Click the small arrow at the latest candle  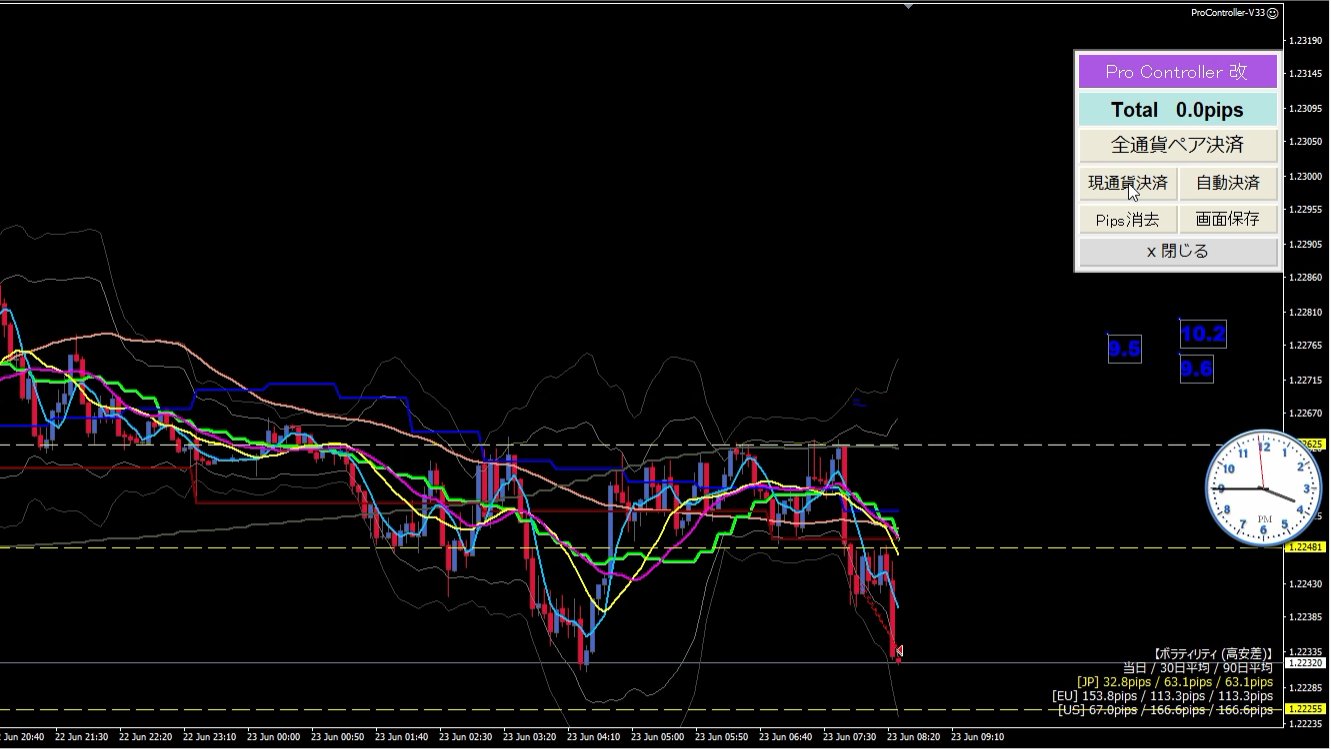click(900, 651)
